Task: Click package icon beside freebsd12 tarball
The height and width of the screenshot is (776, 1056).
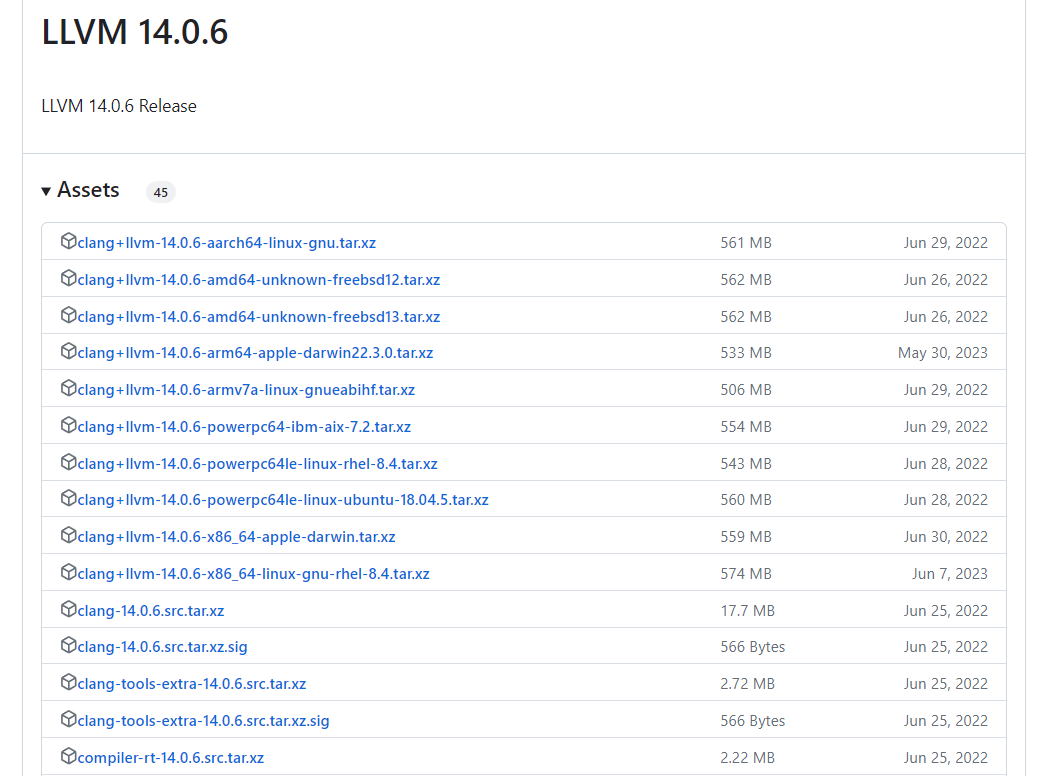Action: tap(68, 278)
